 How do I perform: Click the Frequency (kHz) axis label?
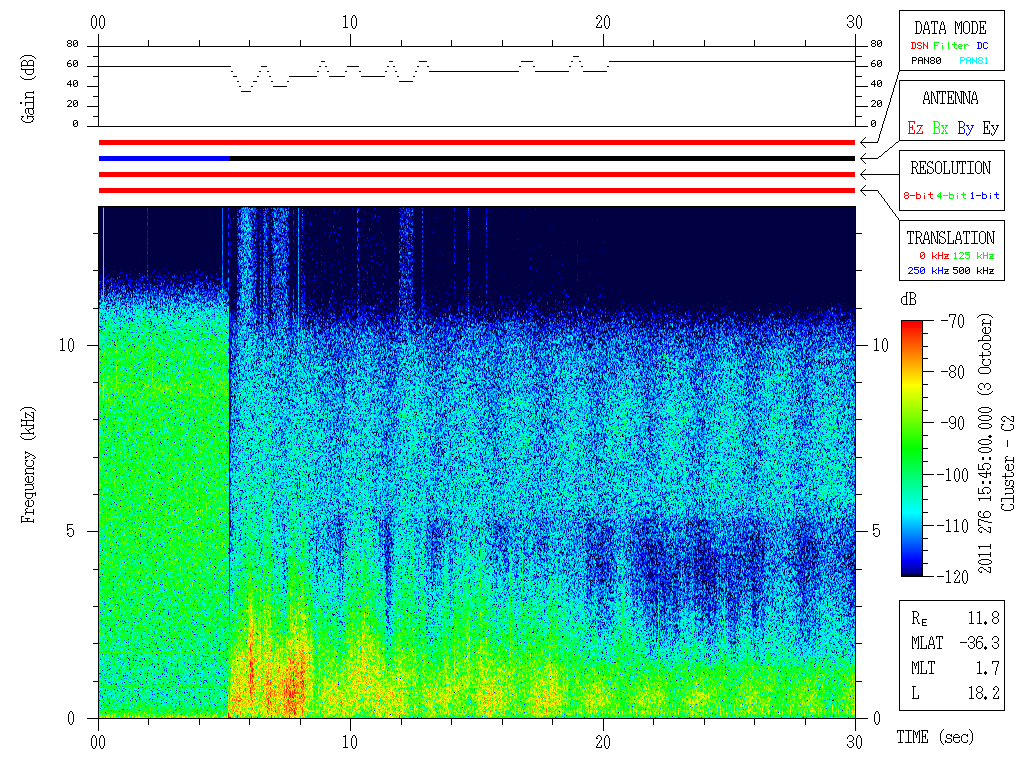tap(27, 465)
